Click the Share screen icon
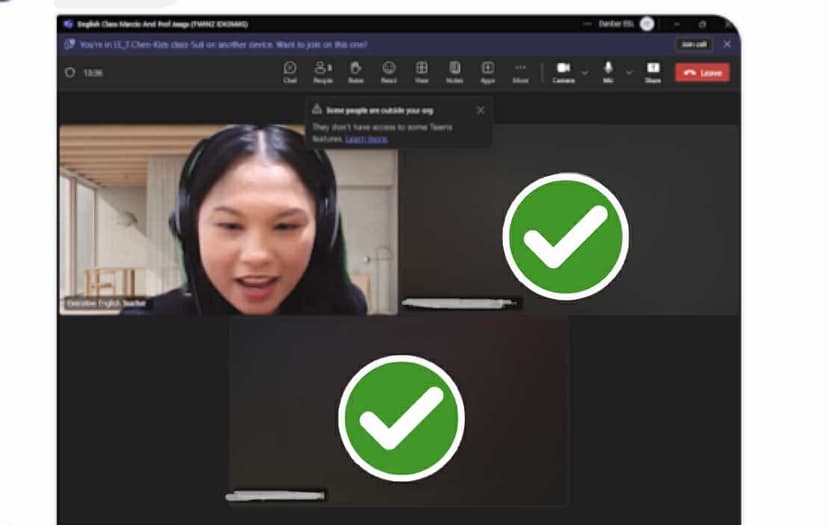 653,71
